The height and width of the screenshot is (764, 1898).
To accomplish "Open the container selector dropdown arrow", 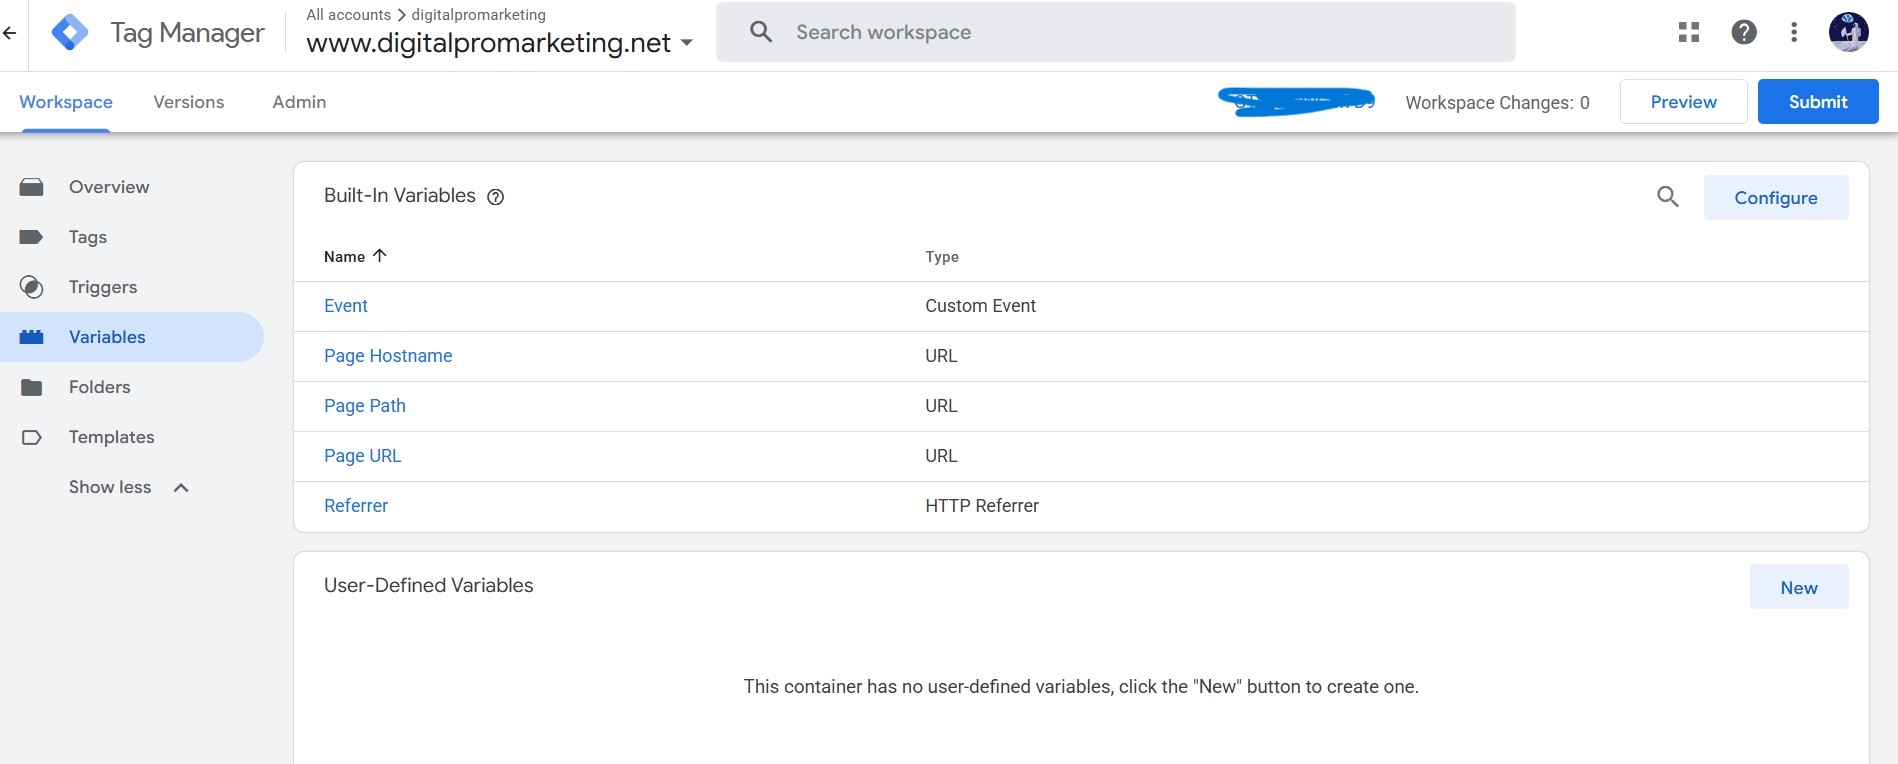I will pos(686,43).
